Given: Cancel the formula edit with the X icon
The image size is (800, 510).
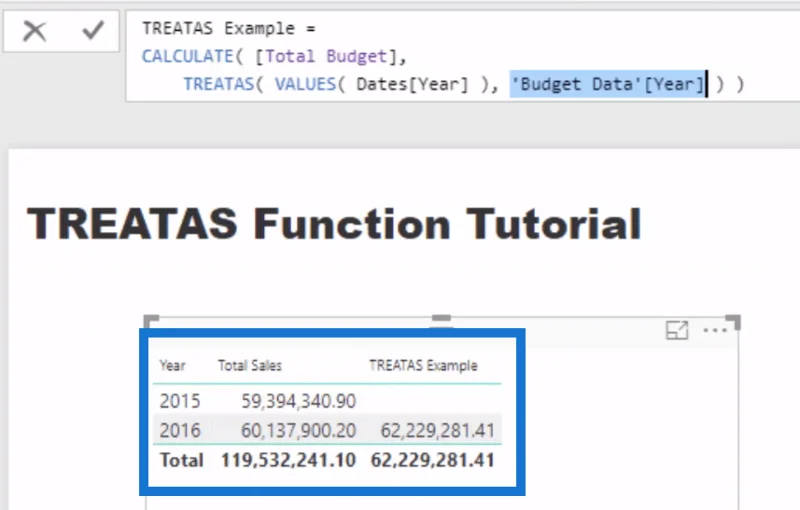Looking at the screenshot, I should [x=35, y=31].
